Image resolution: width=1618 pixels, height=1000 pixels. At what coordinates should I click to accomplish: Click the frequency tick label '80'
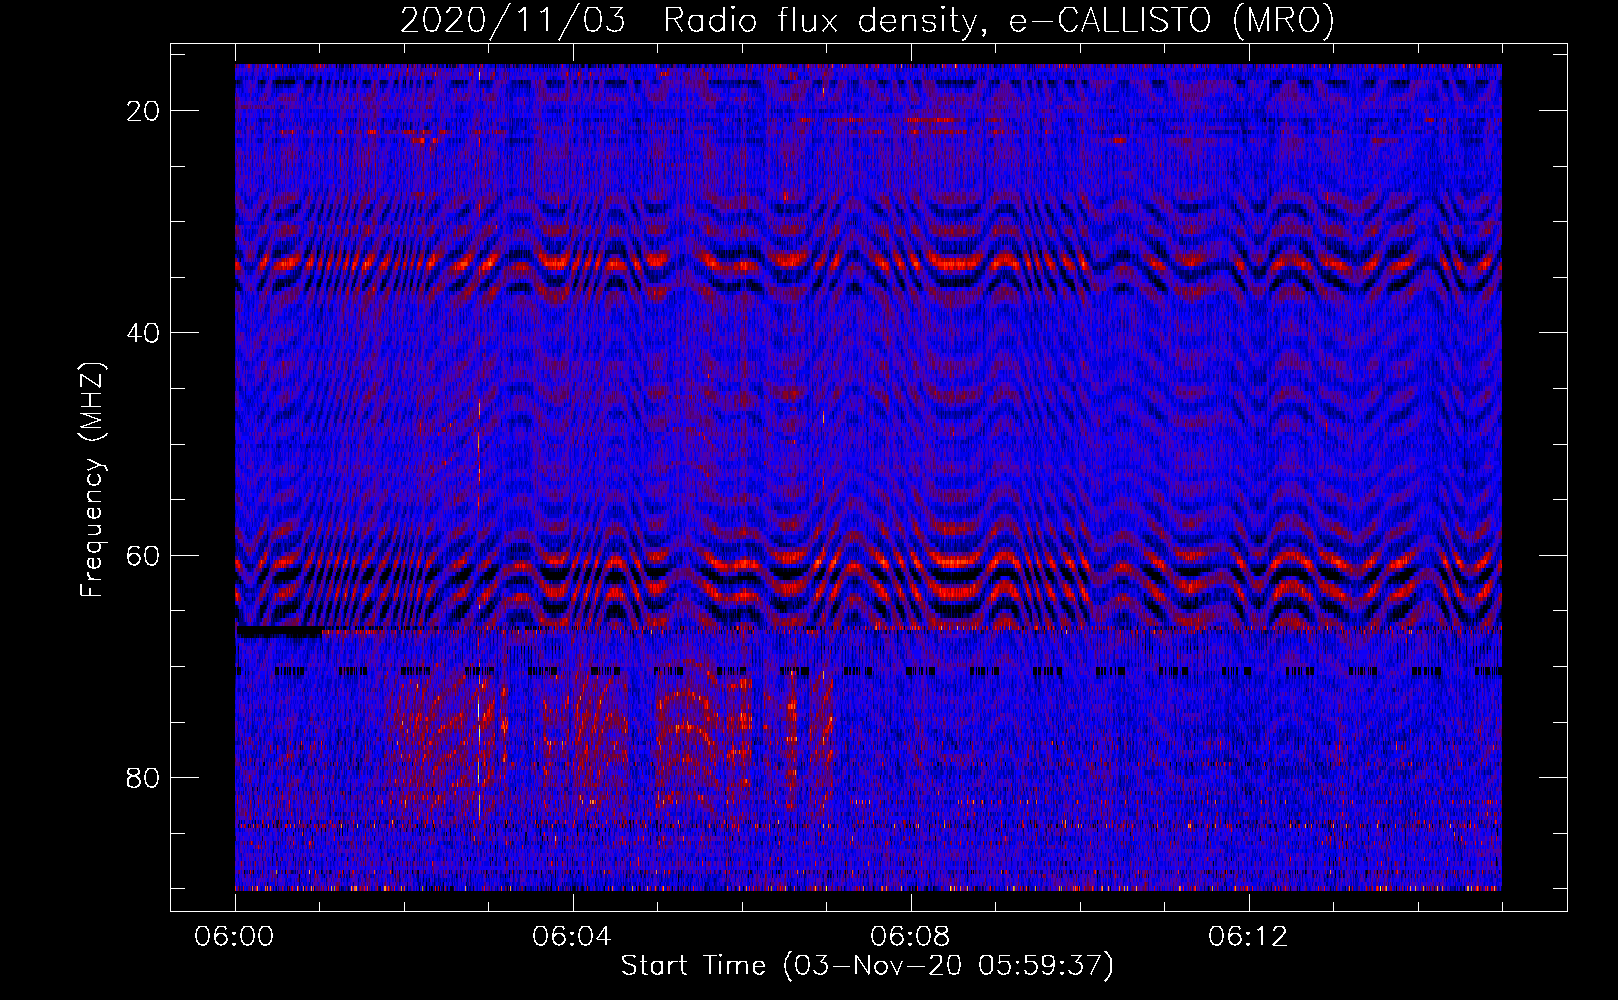tap(144, 777)
